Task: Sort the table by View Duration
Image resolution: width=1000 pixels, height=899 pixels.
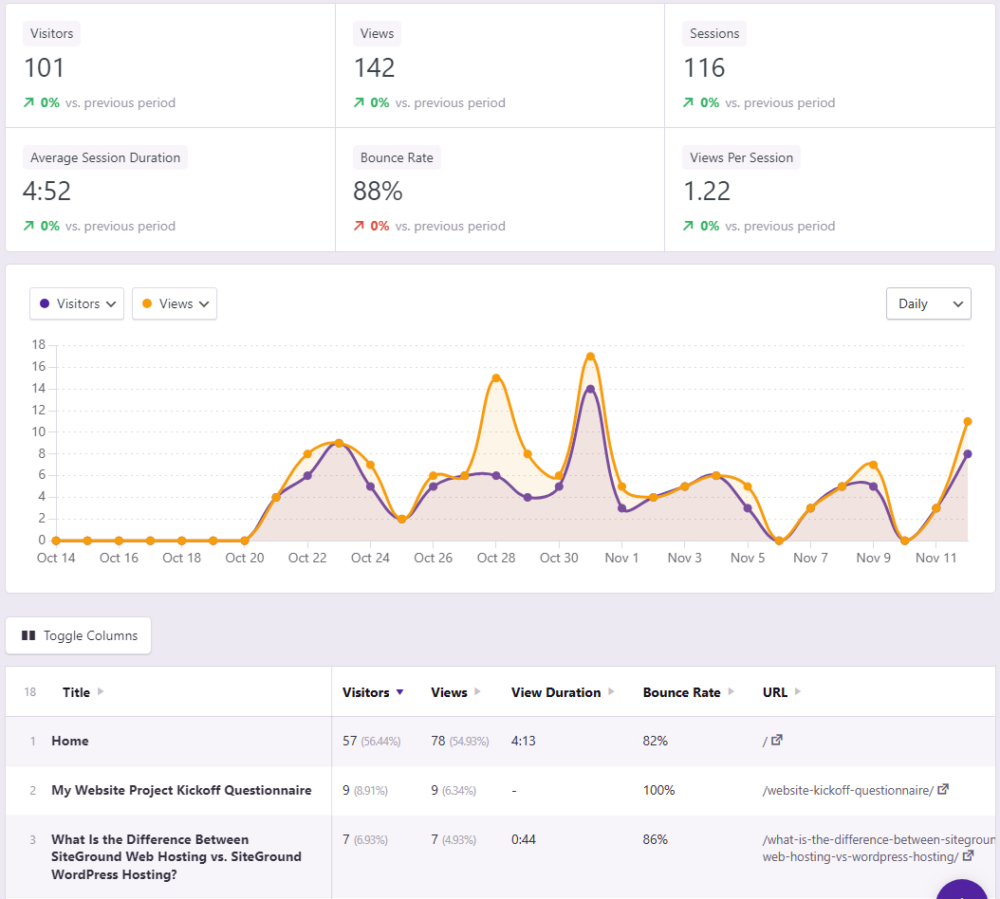Action: pos(556,691)
